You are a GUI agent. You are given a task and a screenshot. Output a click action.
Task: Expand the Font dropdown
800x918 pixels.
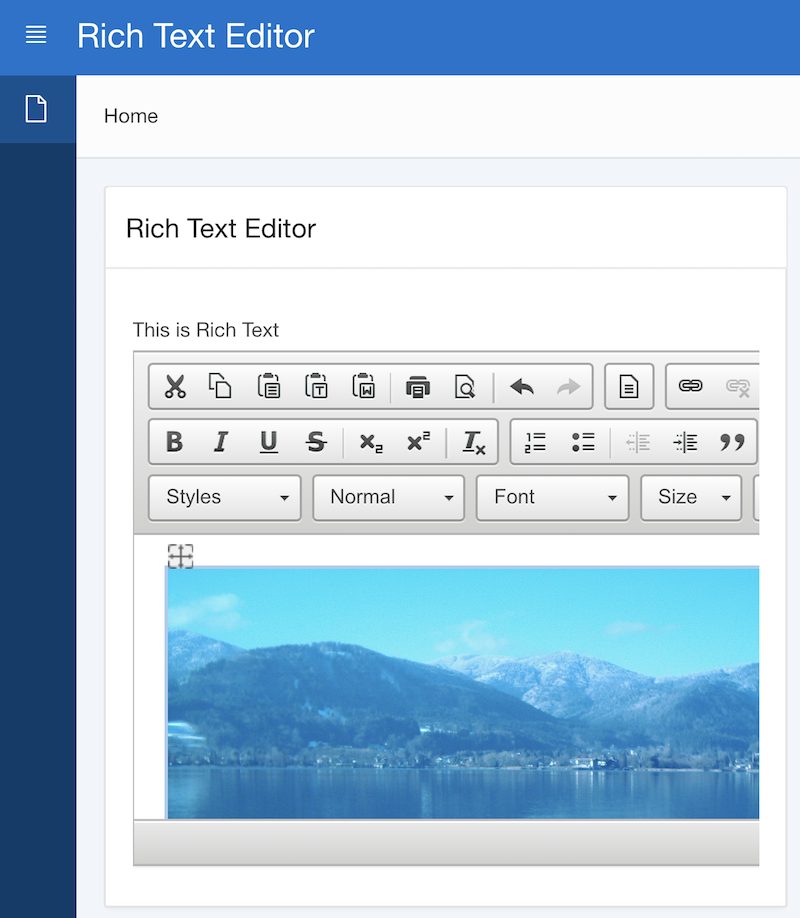[x=552, y=497]
